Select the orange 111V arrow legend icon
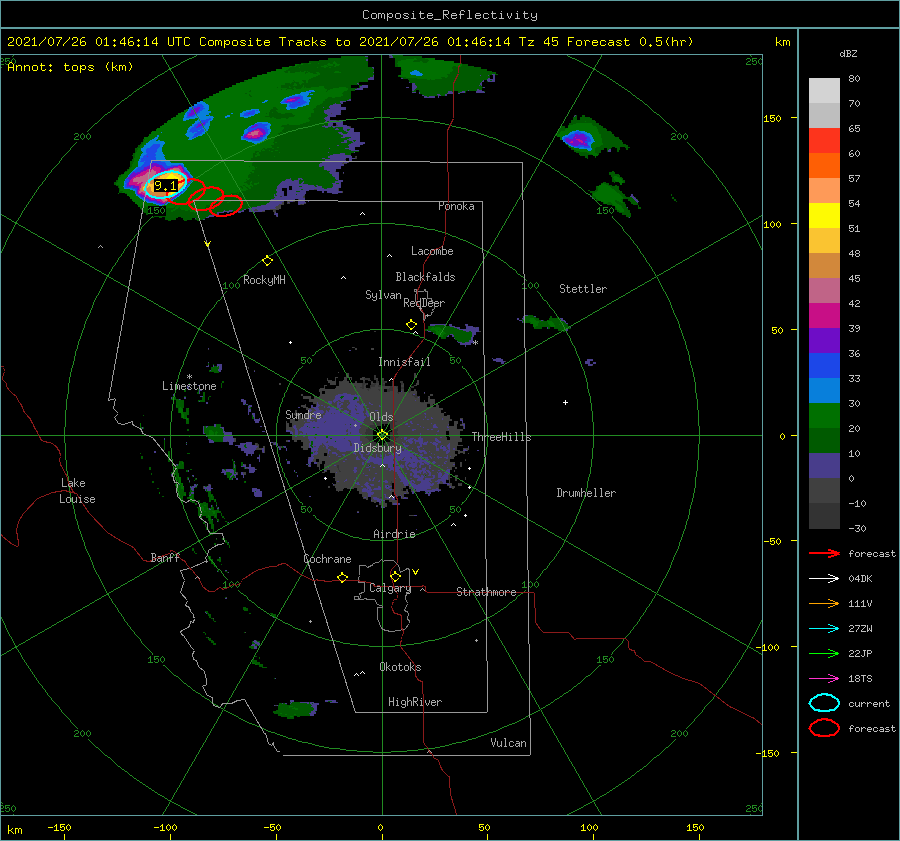This screenshot has height=841, width=900. point(824,603)
